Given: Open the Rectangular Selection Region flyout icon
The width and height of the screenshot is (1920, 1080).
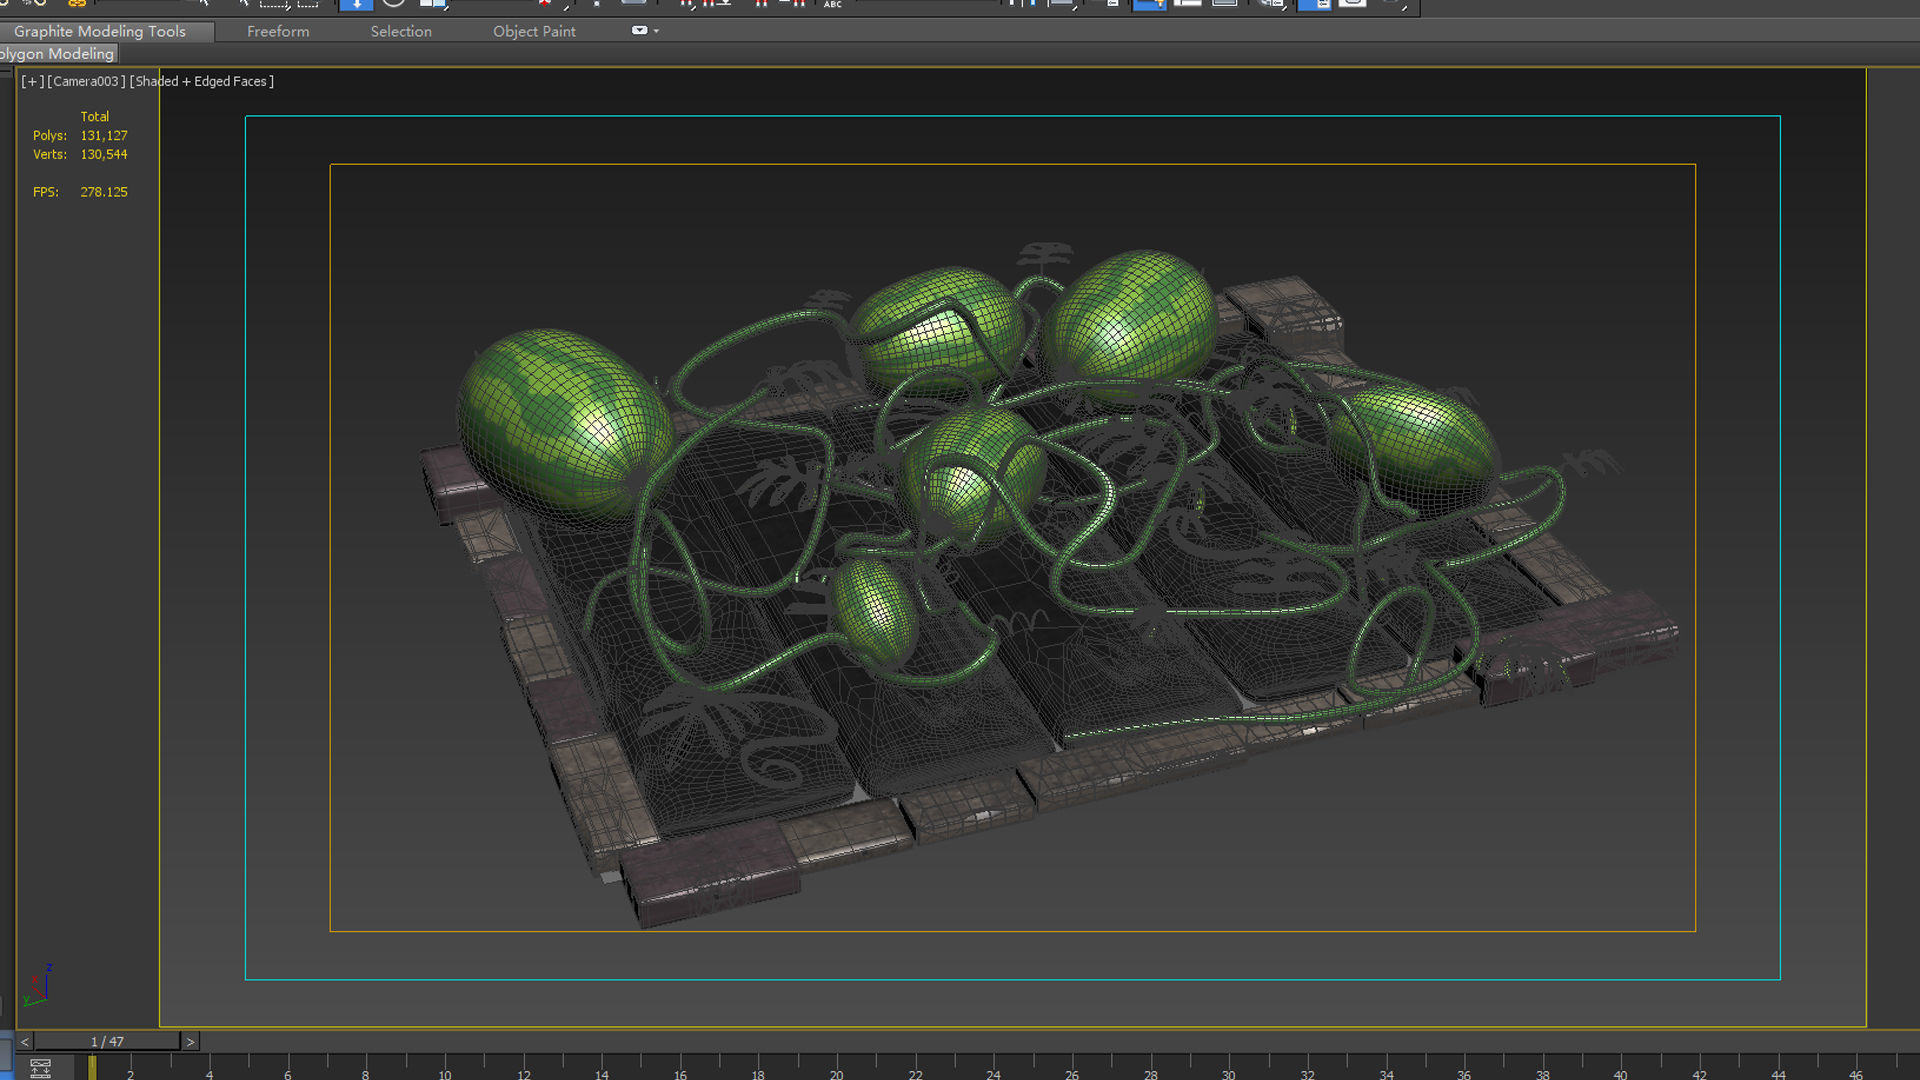Looking at the screenshot, I should click(x=274, y=4).
